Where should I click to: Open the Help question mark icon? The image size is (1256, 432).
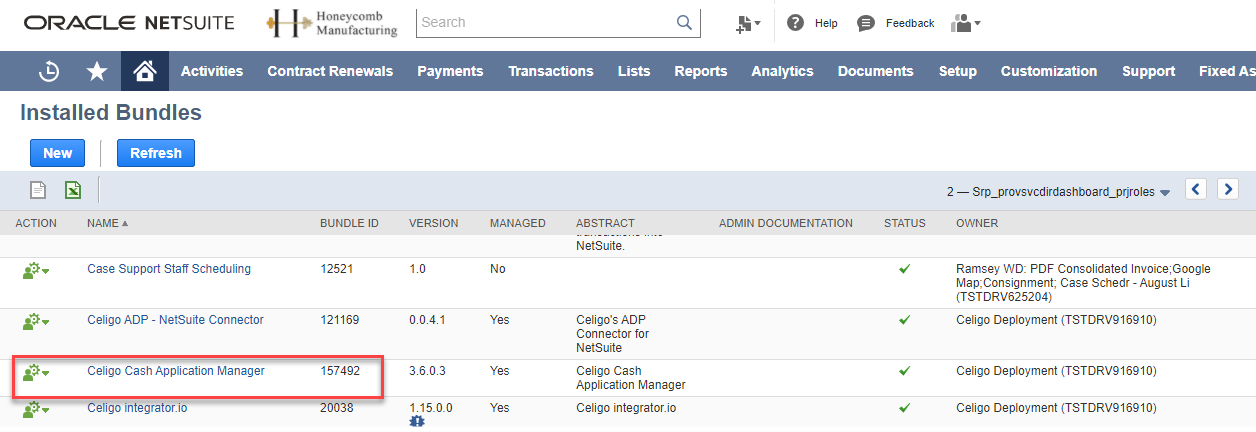point(796,23)
